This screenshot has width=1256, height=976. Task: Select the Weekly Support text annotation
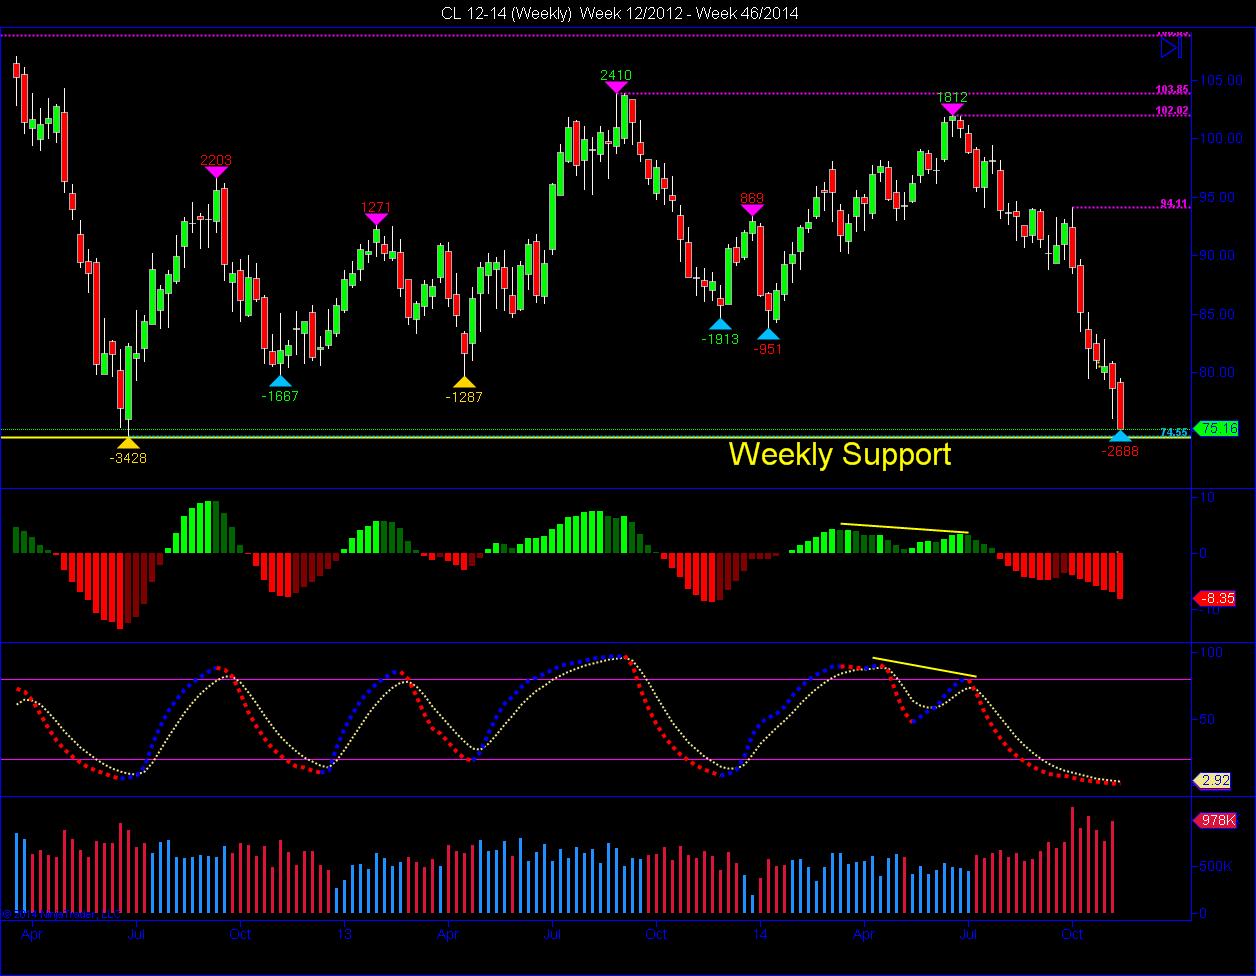tap(840, 454)
